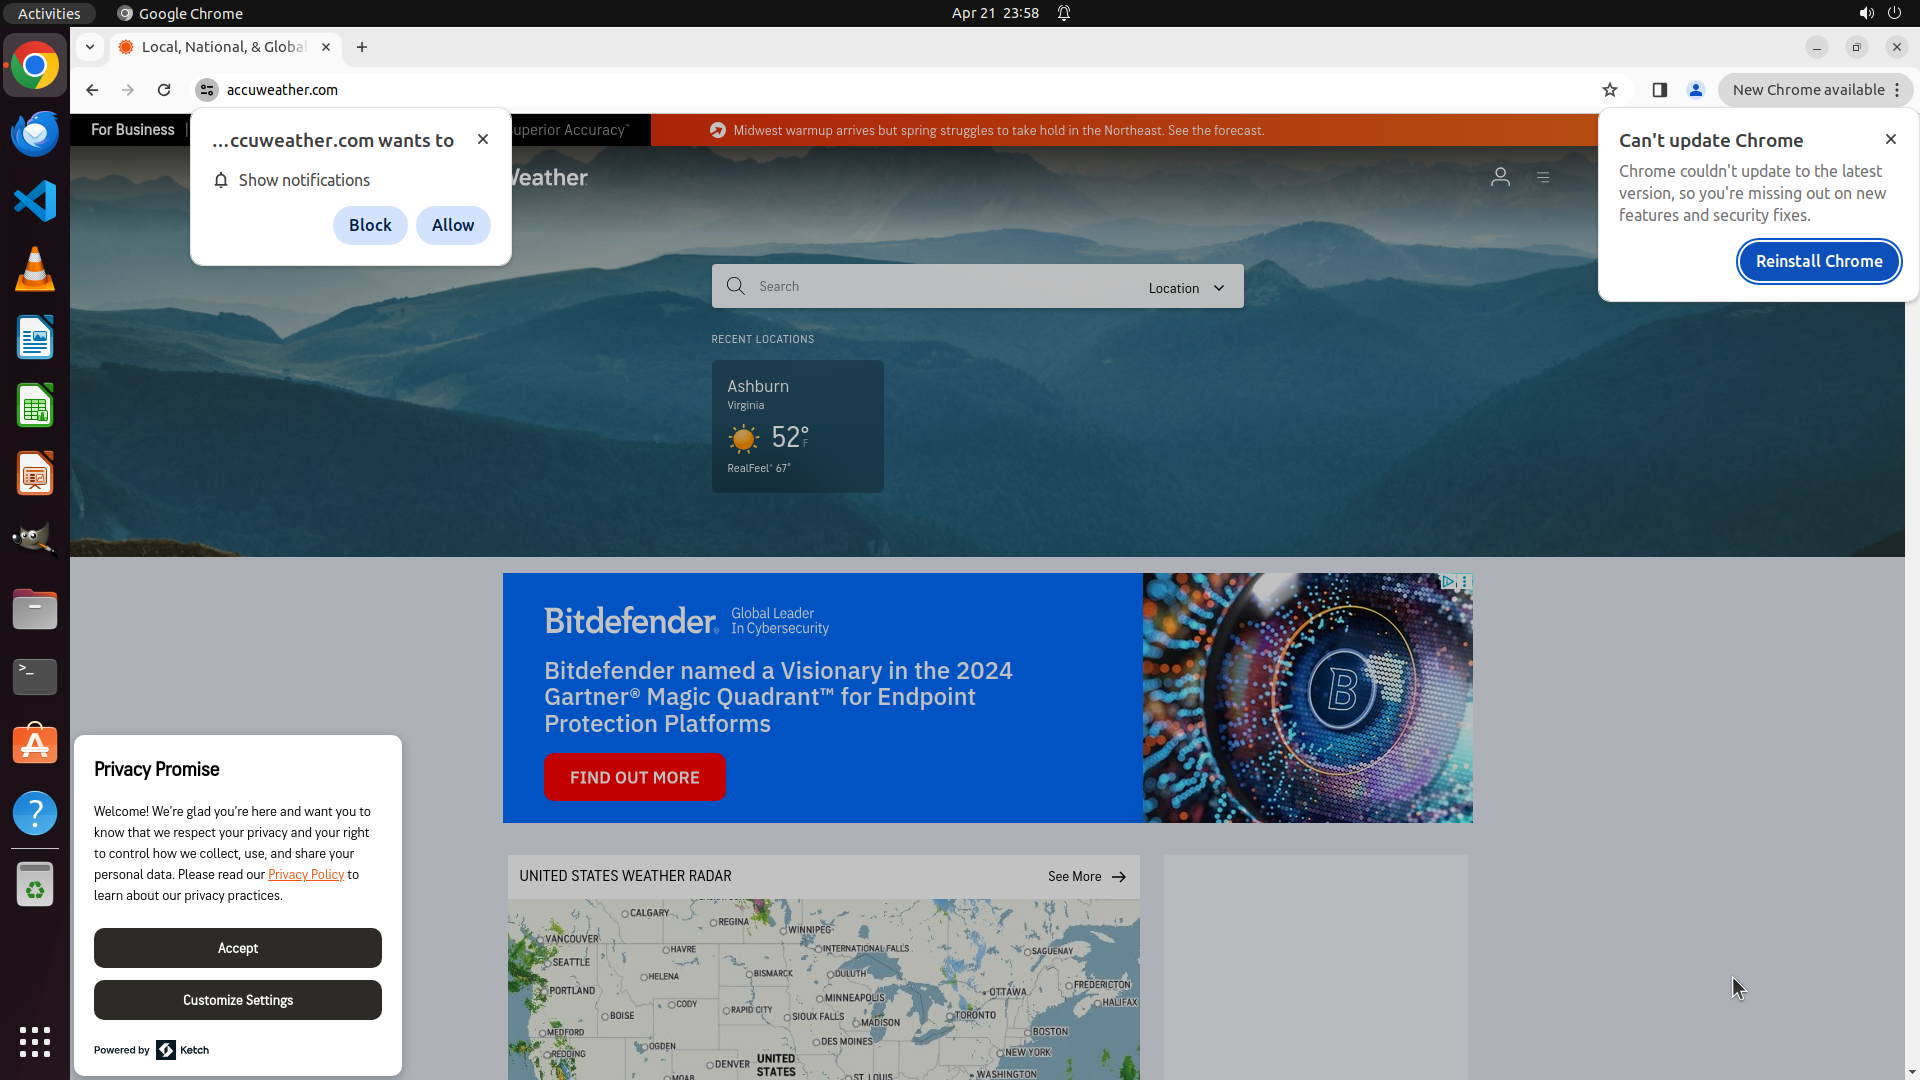The width and height of the screenshot is (1920, 1080).
Task: Click the ad choices icon on Bitdefender ad
Action: tap(1448, 582)
